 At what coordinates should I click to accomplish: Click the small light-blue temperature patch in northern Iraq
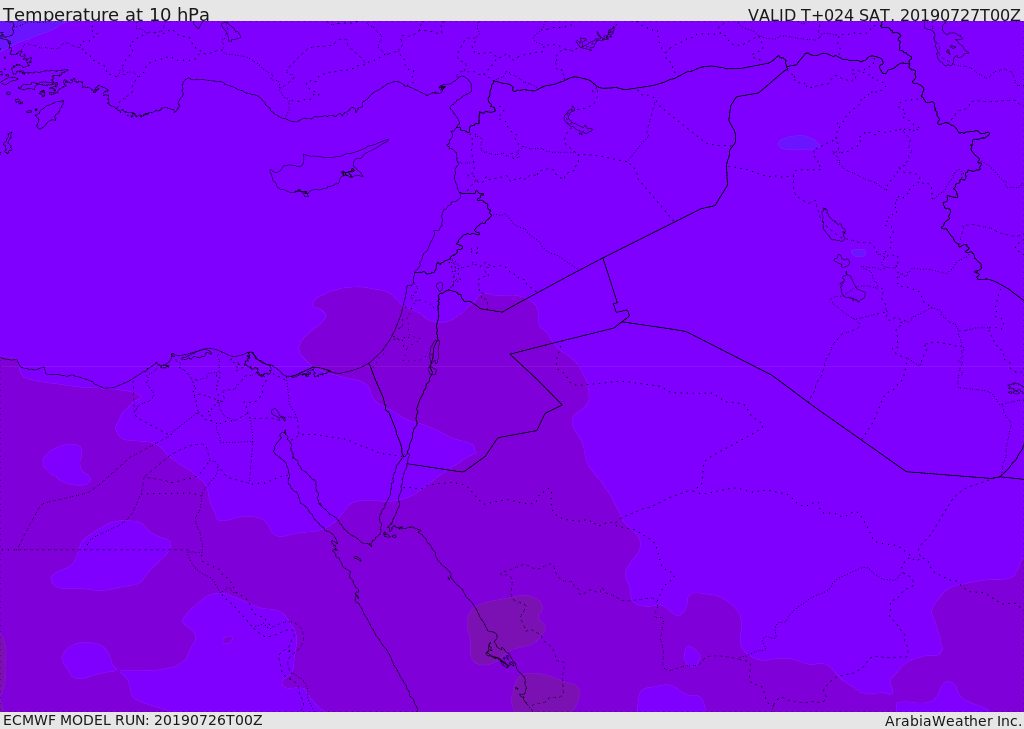(798, 142)
